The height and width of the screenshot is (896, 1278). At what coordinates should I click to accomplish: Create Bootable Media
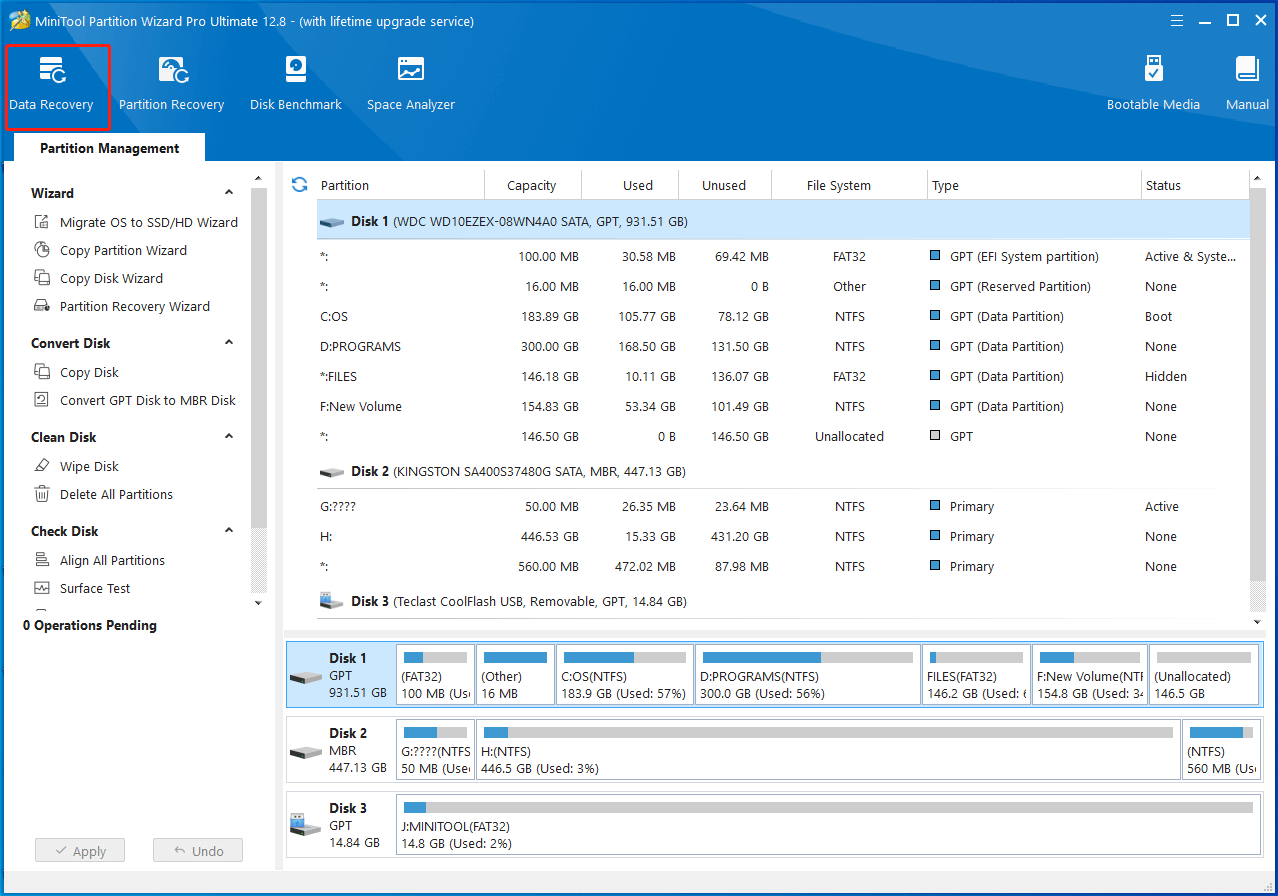[1153, 84]
